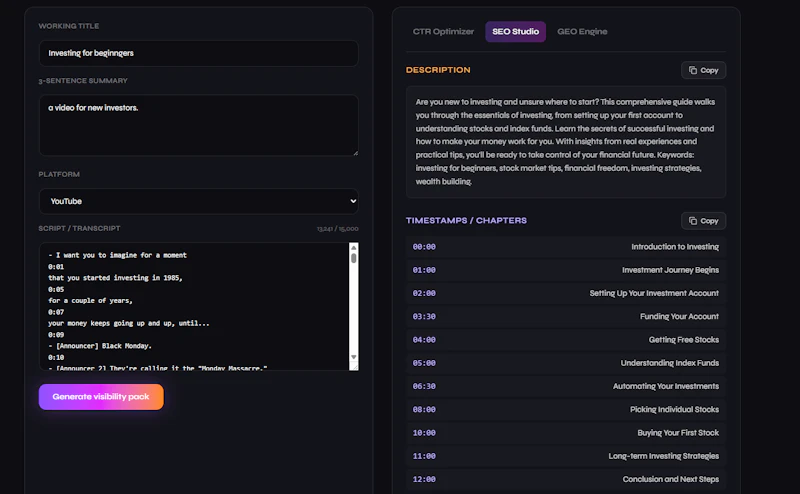Select the 01:00 Investment Journey Begins chapter
This screenshot has height=494, width=800.
[x=566, y=270]
